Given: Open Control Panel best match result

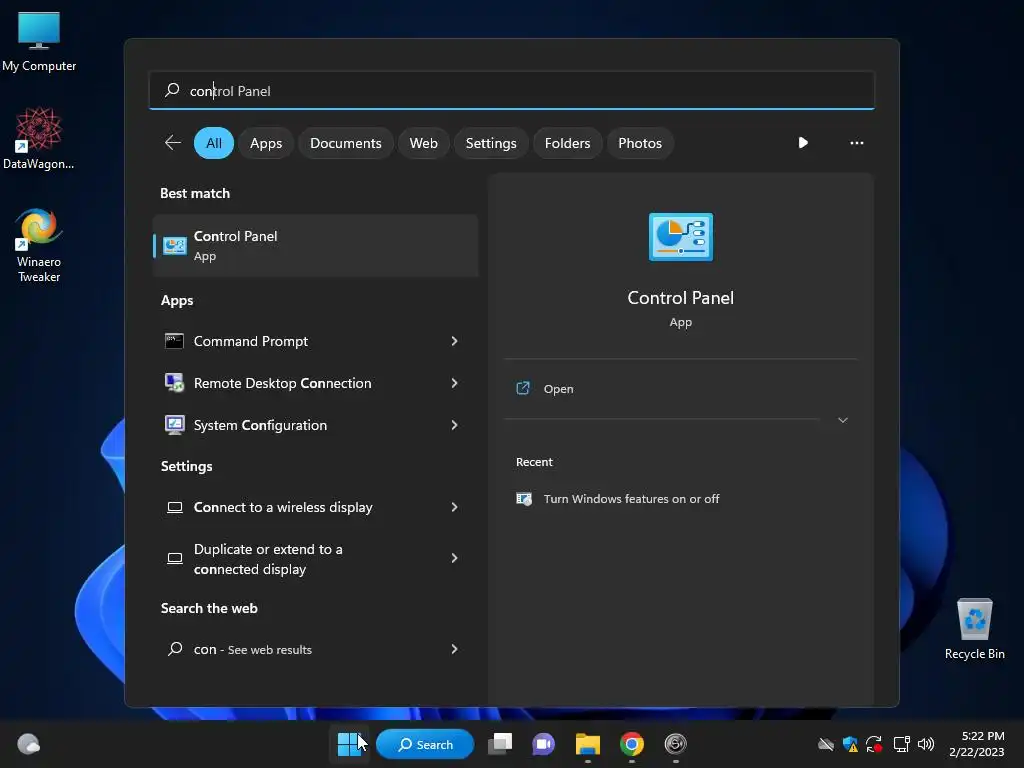Looking at the screenshot, I should [315, 246].
